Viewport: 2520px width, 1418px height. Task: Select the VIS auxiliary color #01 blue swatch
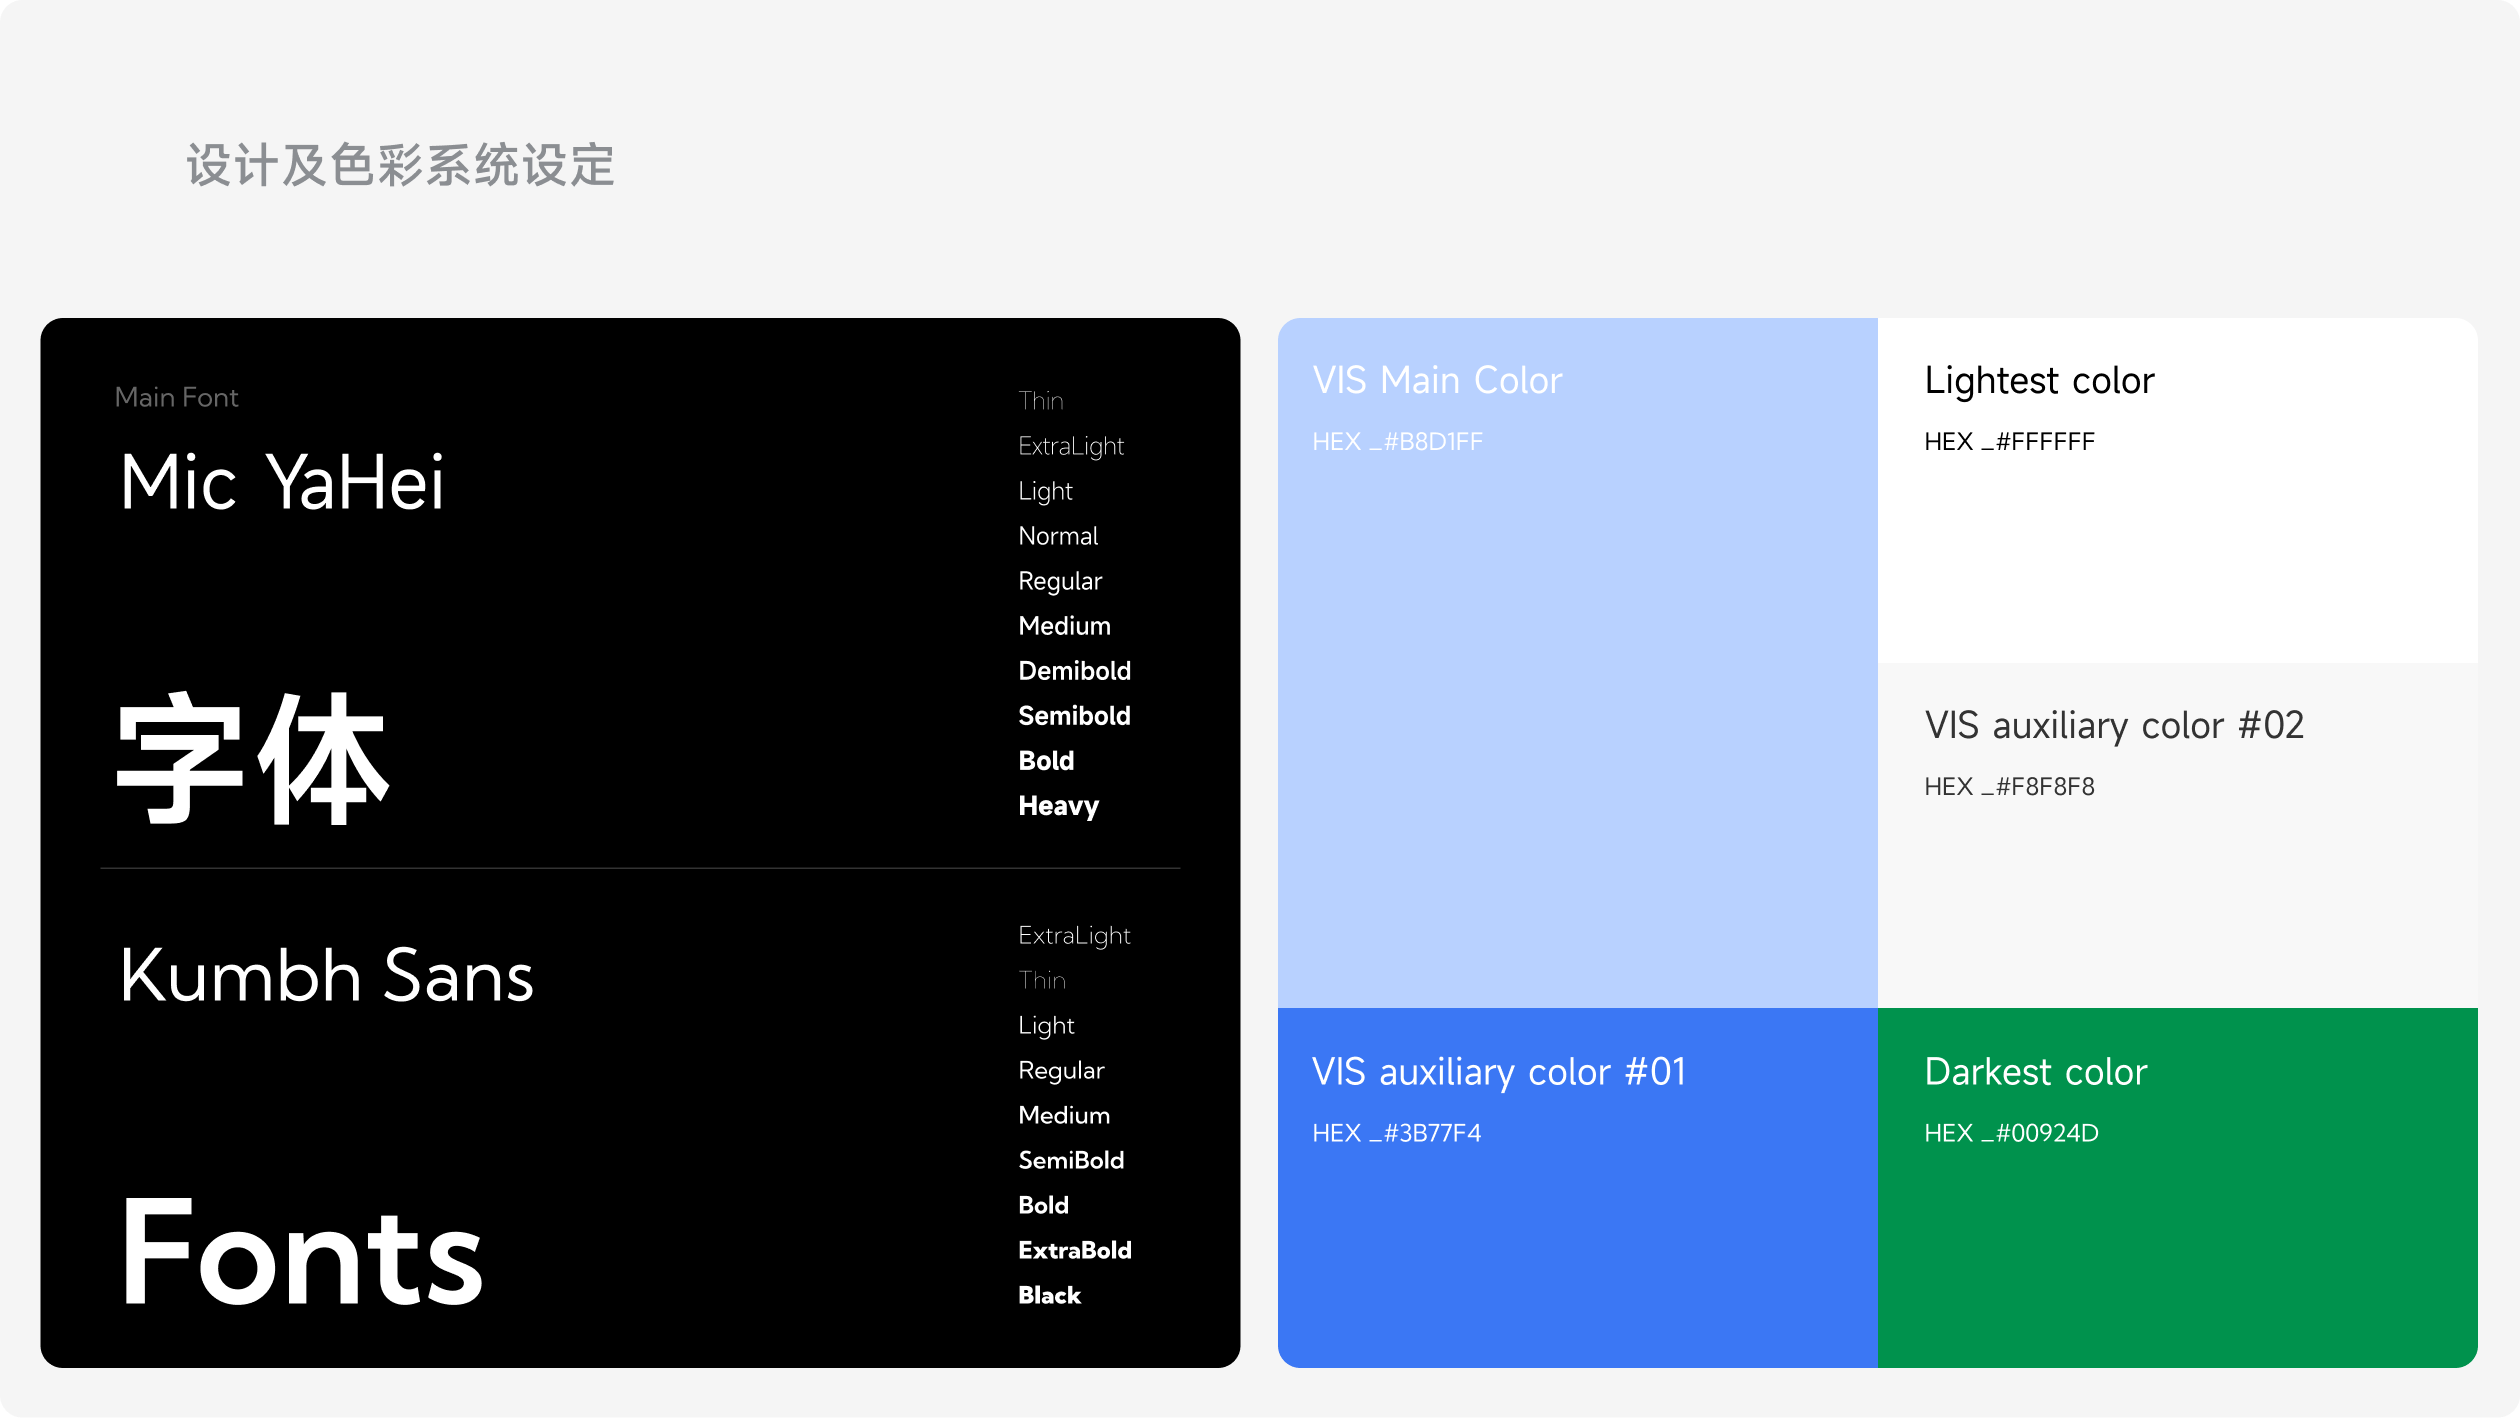pyautogui.click(x=1577, y=1250)
